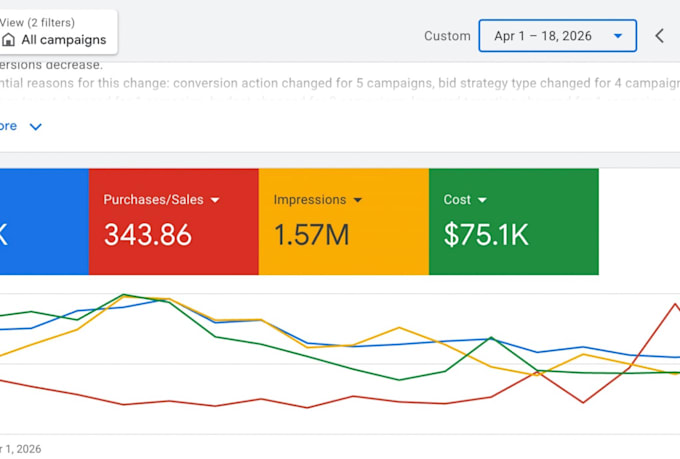
Task: Click the home icon beside All campaigns
Action: [x=8, y=40]
